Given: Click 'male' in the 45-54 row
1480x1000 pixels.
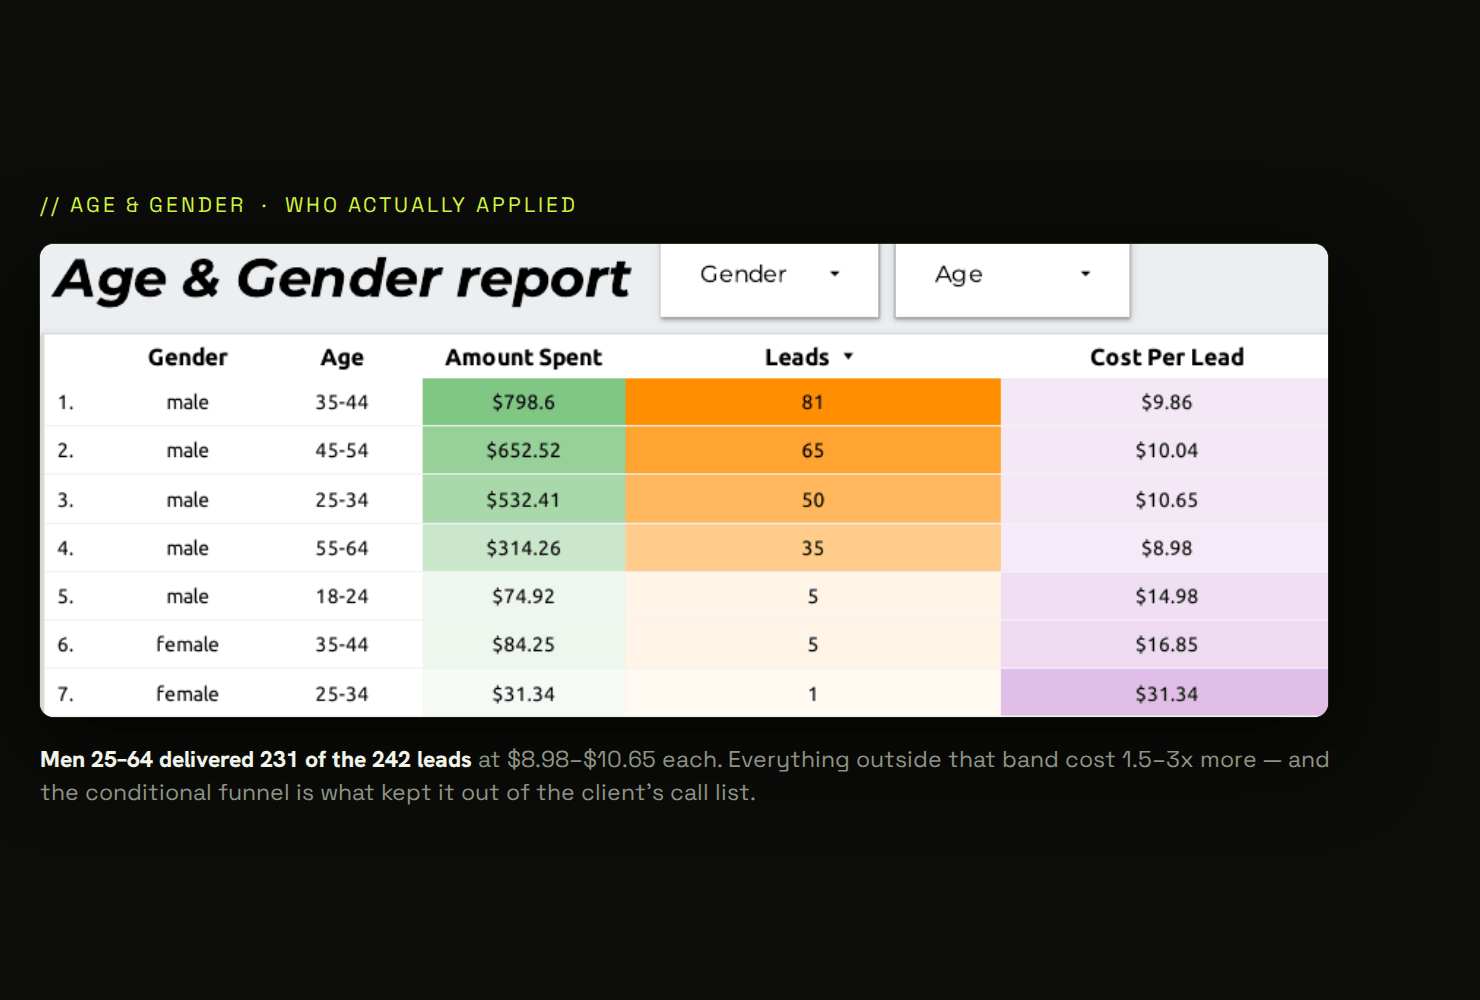Looking at the screenshot, I should (x=188, y=450).
